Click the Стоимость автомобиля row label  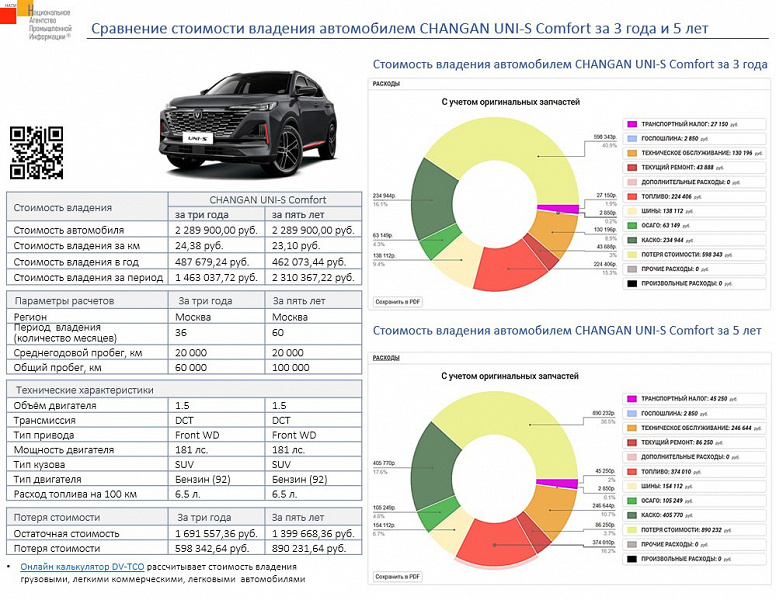tap(69, 230)
